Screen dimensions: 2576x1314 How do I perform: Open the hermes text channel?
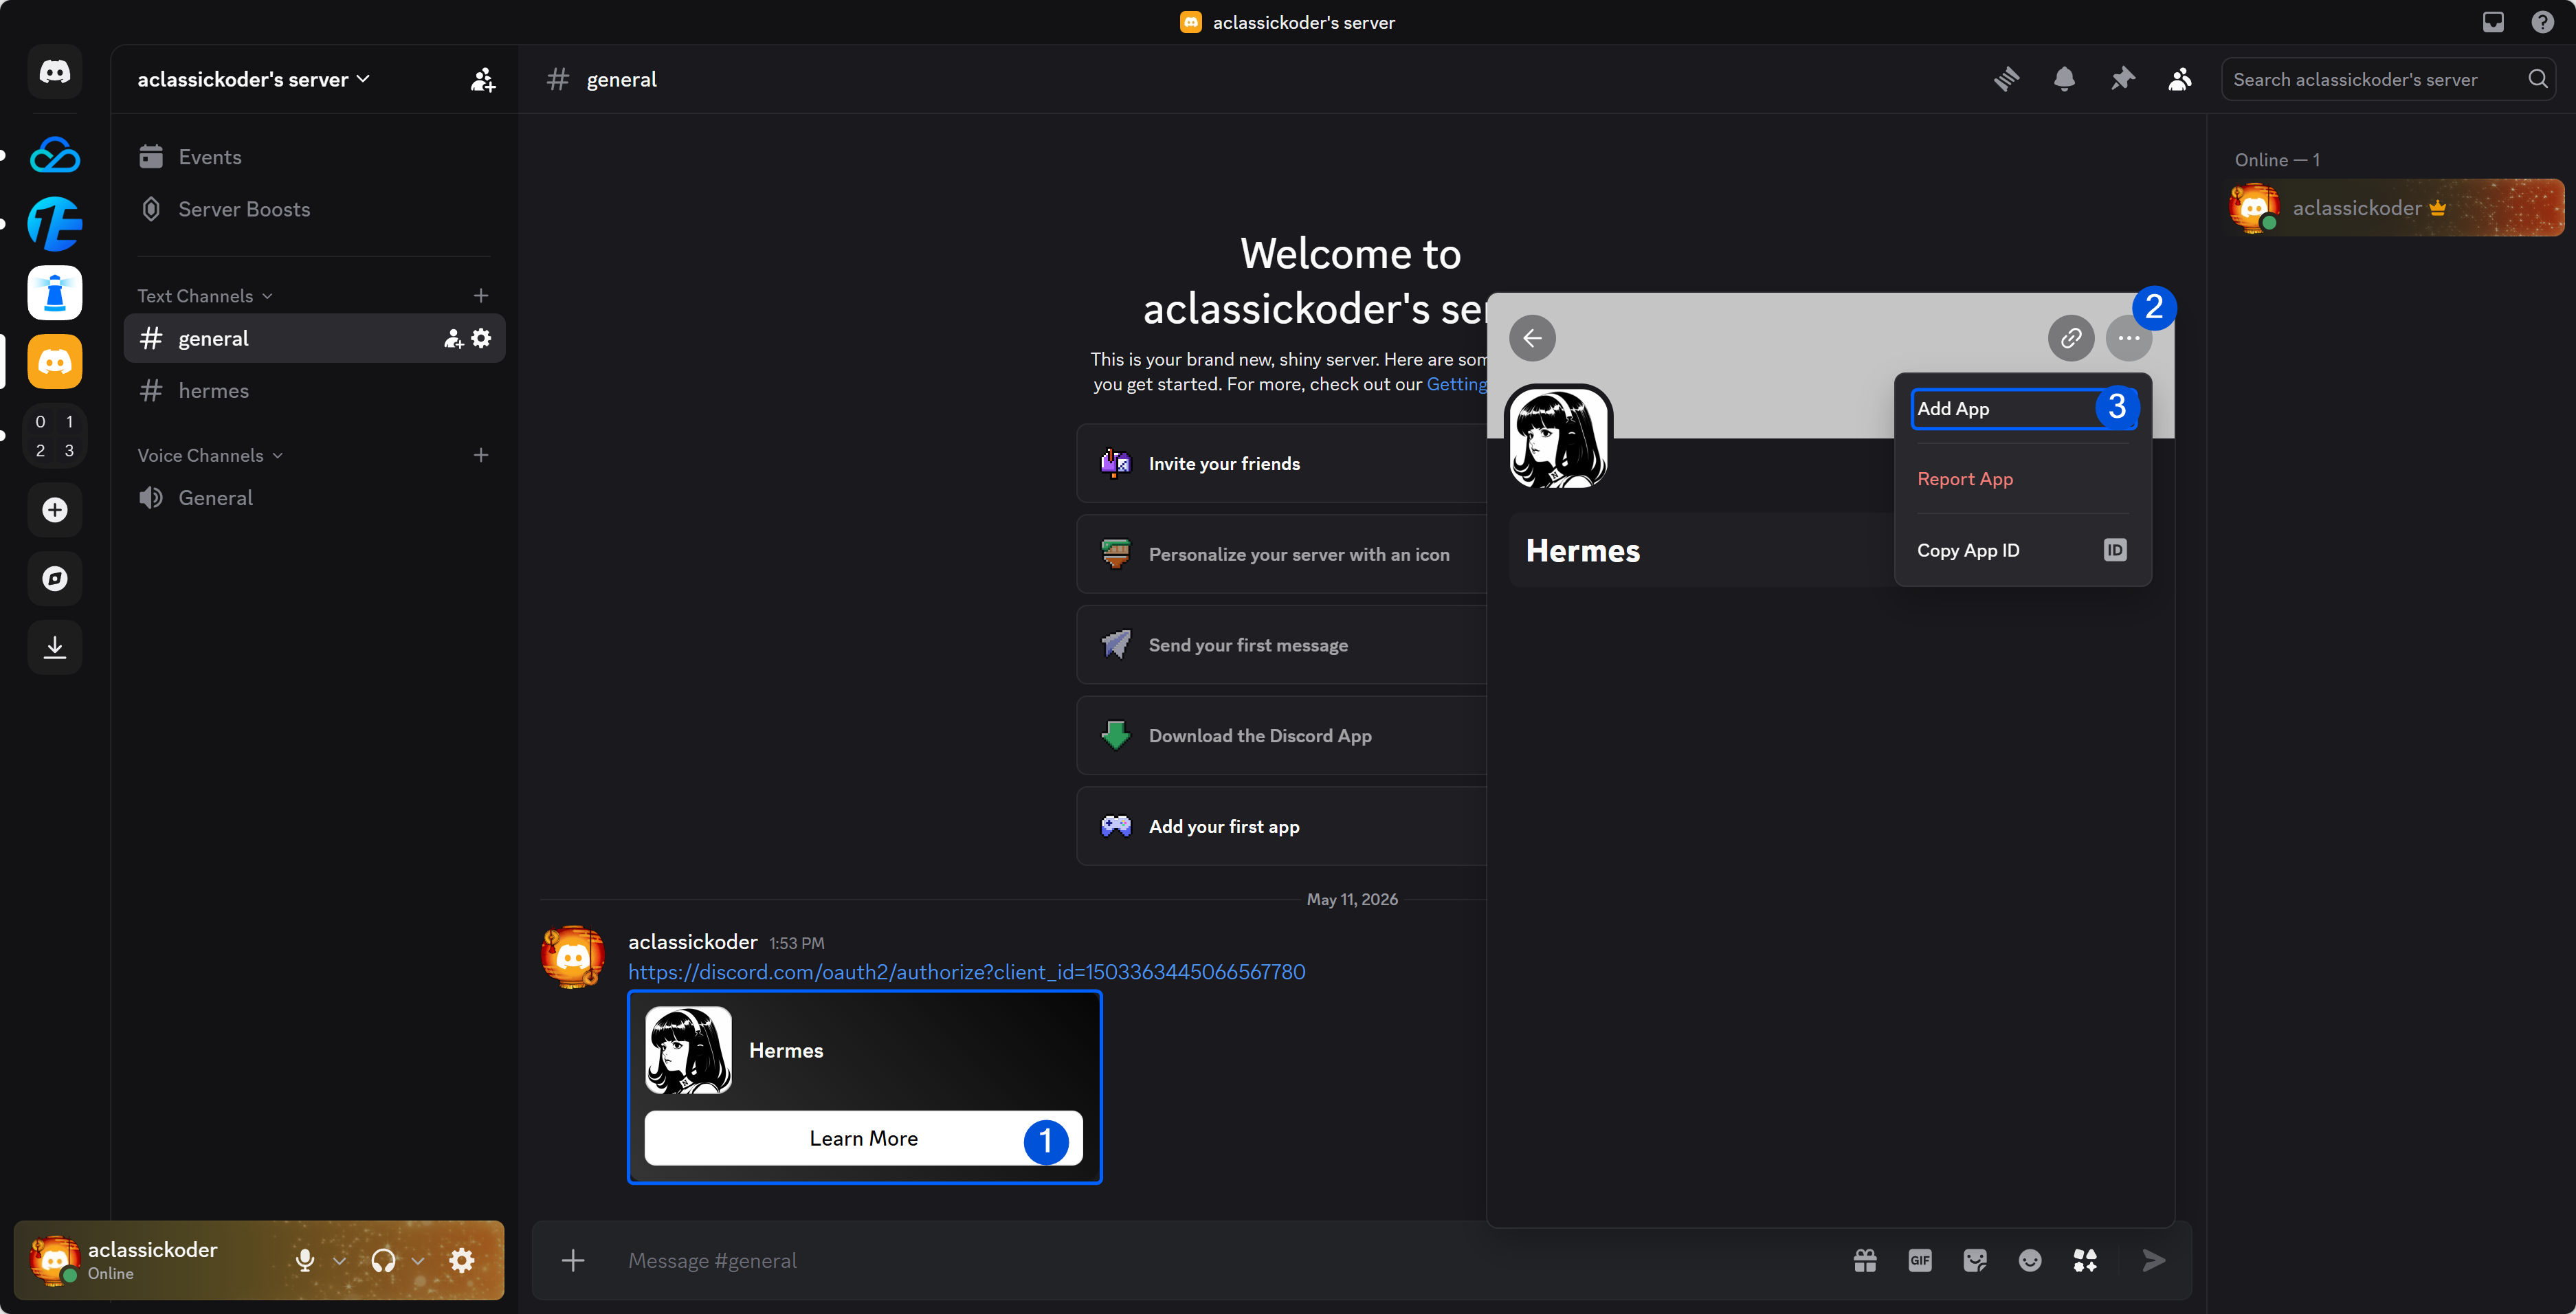[x=314, y=391]
